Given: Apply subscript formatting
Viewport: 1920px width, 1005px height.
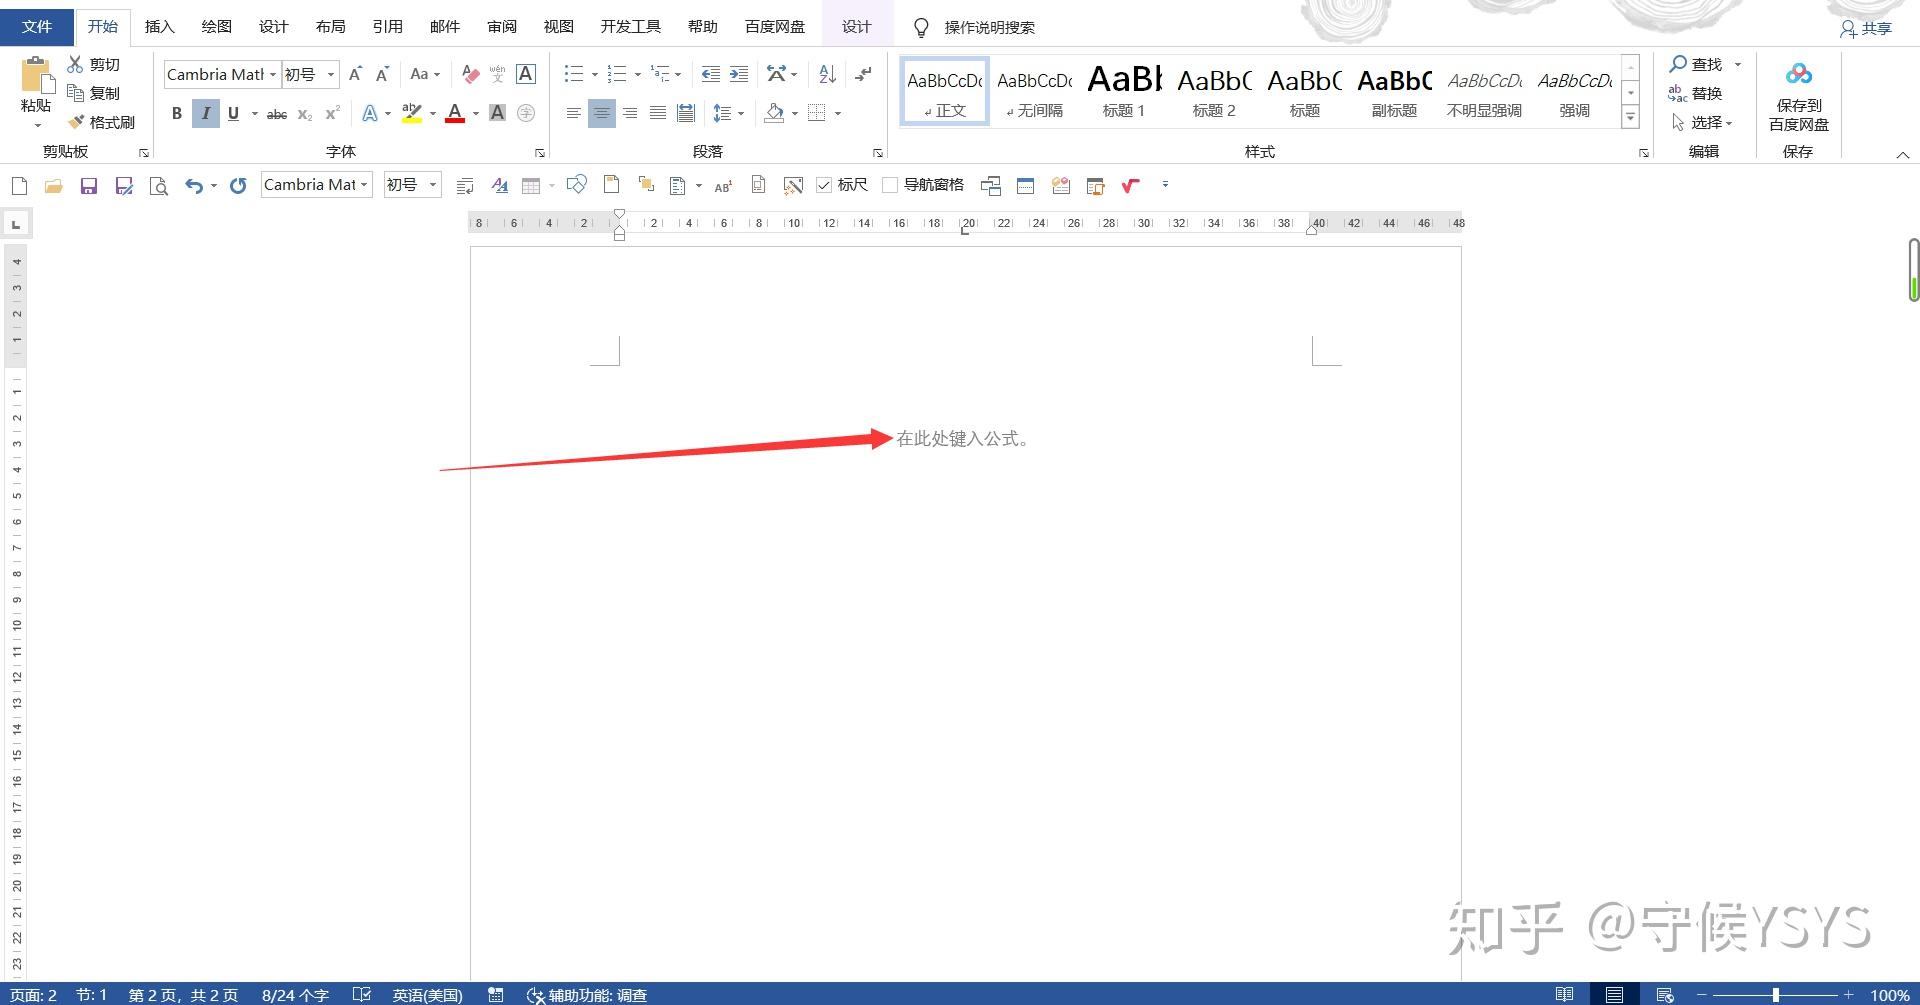Looking at the screenshot, I should point(305,113).
